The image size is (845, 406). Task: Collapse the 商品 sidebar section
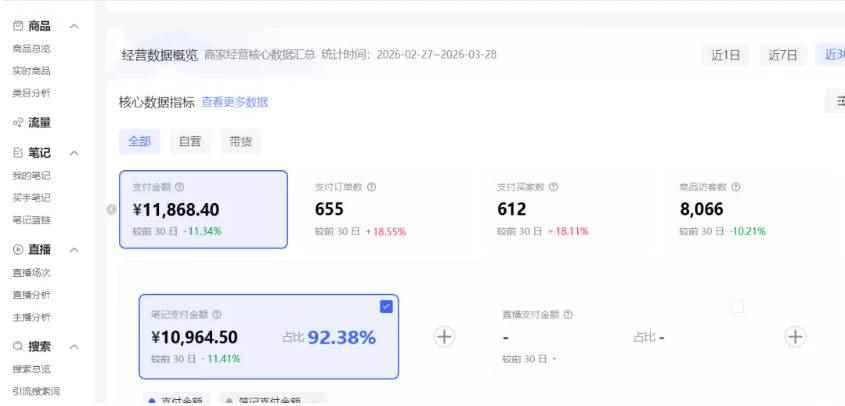(74, 26)
